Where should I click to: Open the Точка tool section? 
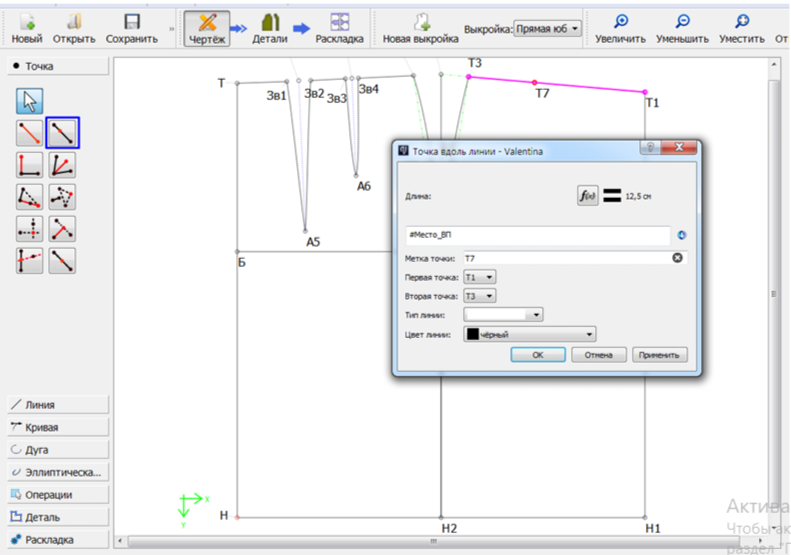(58, 66)
